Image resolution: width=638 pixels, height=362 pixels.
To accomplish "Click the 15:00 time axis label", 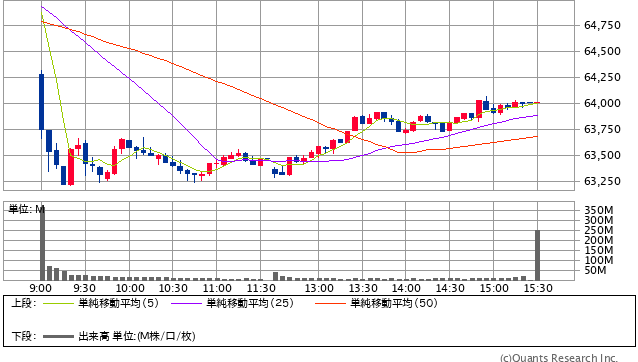I will pyautogui.click(x=494, y=288).
